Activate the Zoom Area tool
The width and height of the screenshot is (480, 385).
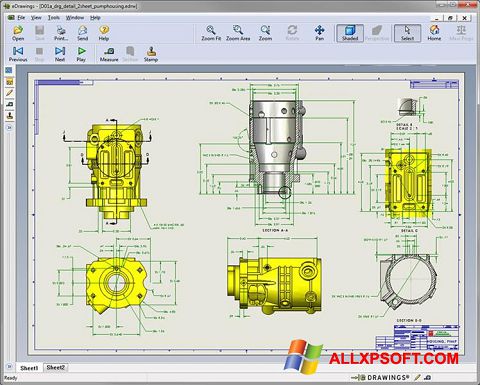point(238,33)
